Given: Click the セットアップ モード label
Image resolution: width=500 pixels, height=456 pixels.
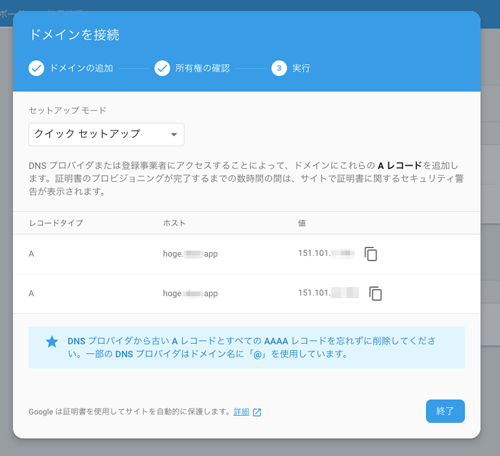Looking at the screenshot, I should click(x=68, y=110).
